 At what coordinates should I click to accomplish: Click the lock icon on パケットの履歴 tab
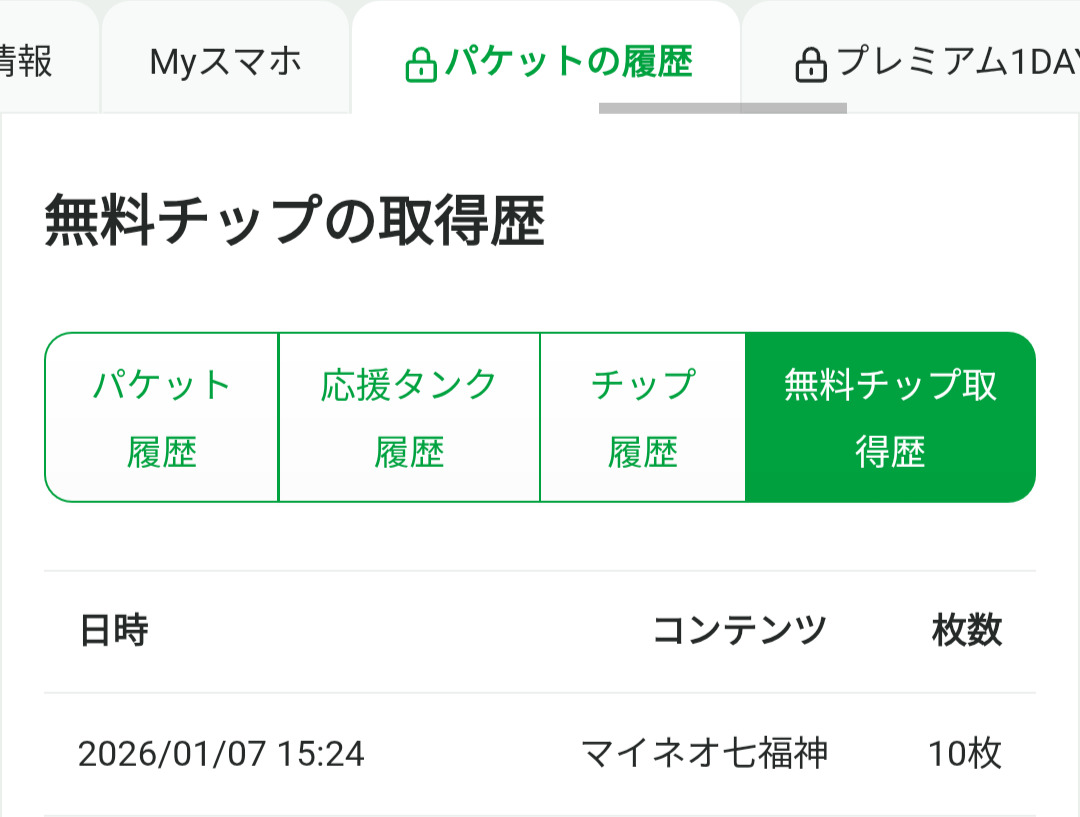(x=421, y=66)
